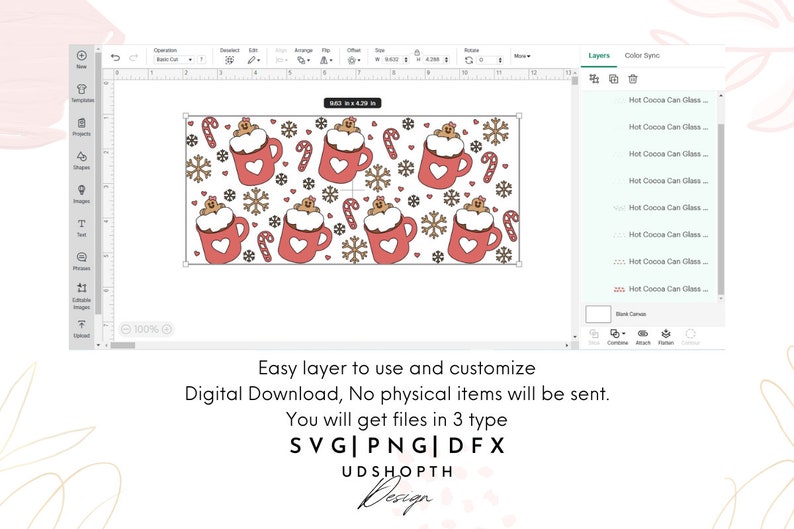This screenshot has height=529, width=794.
Task: Switch to the Color Sync tab
Action: 642,56
